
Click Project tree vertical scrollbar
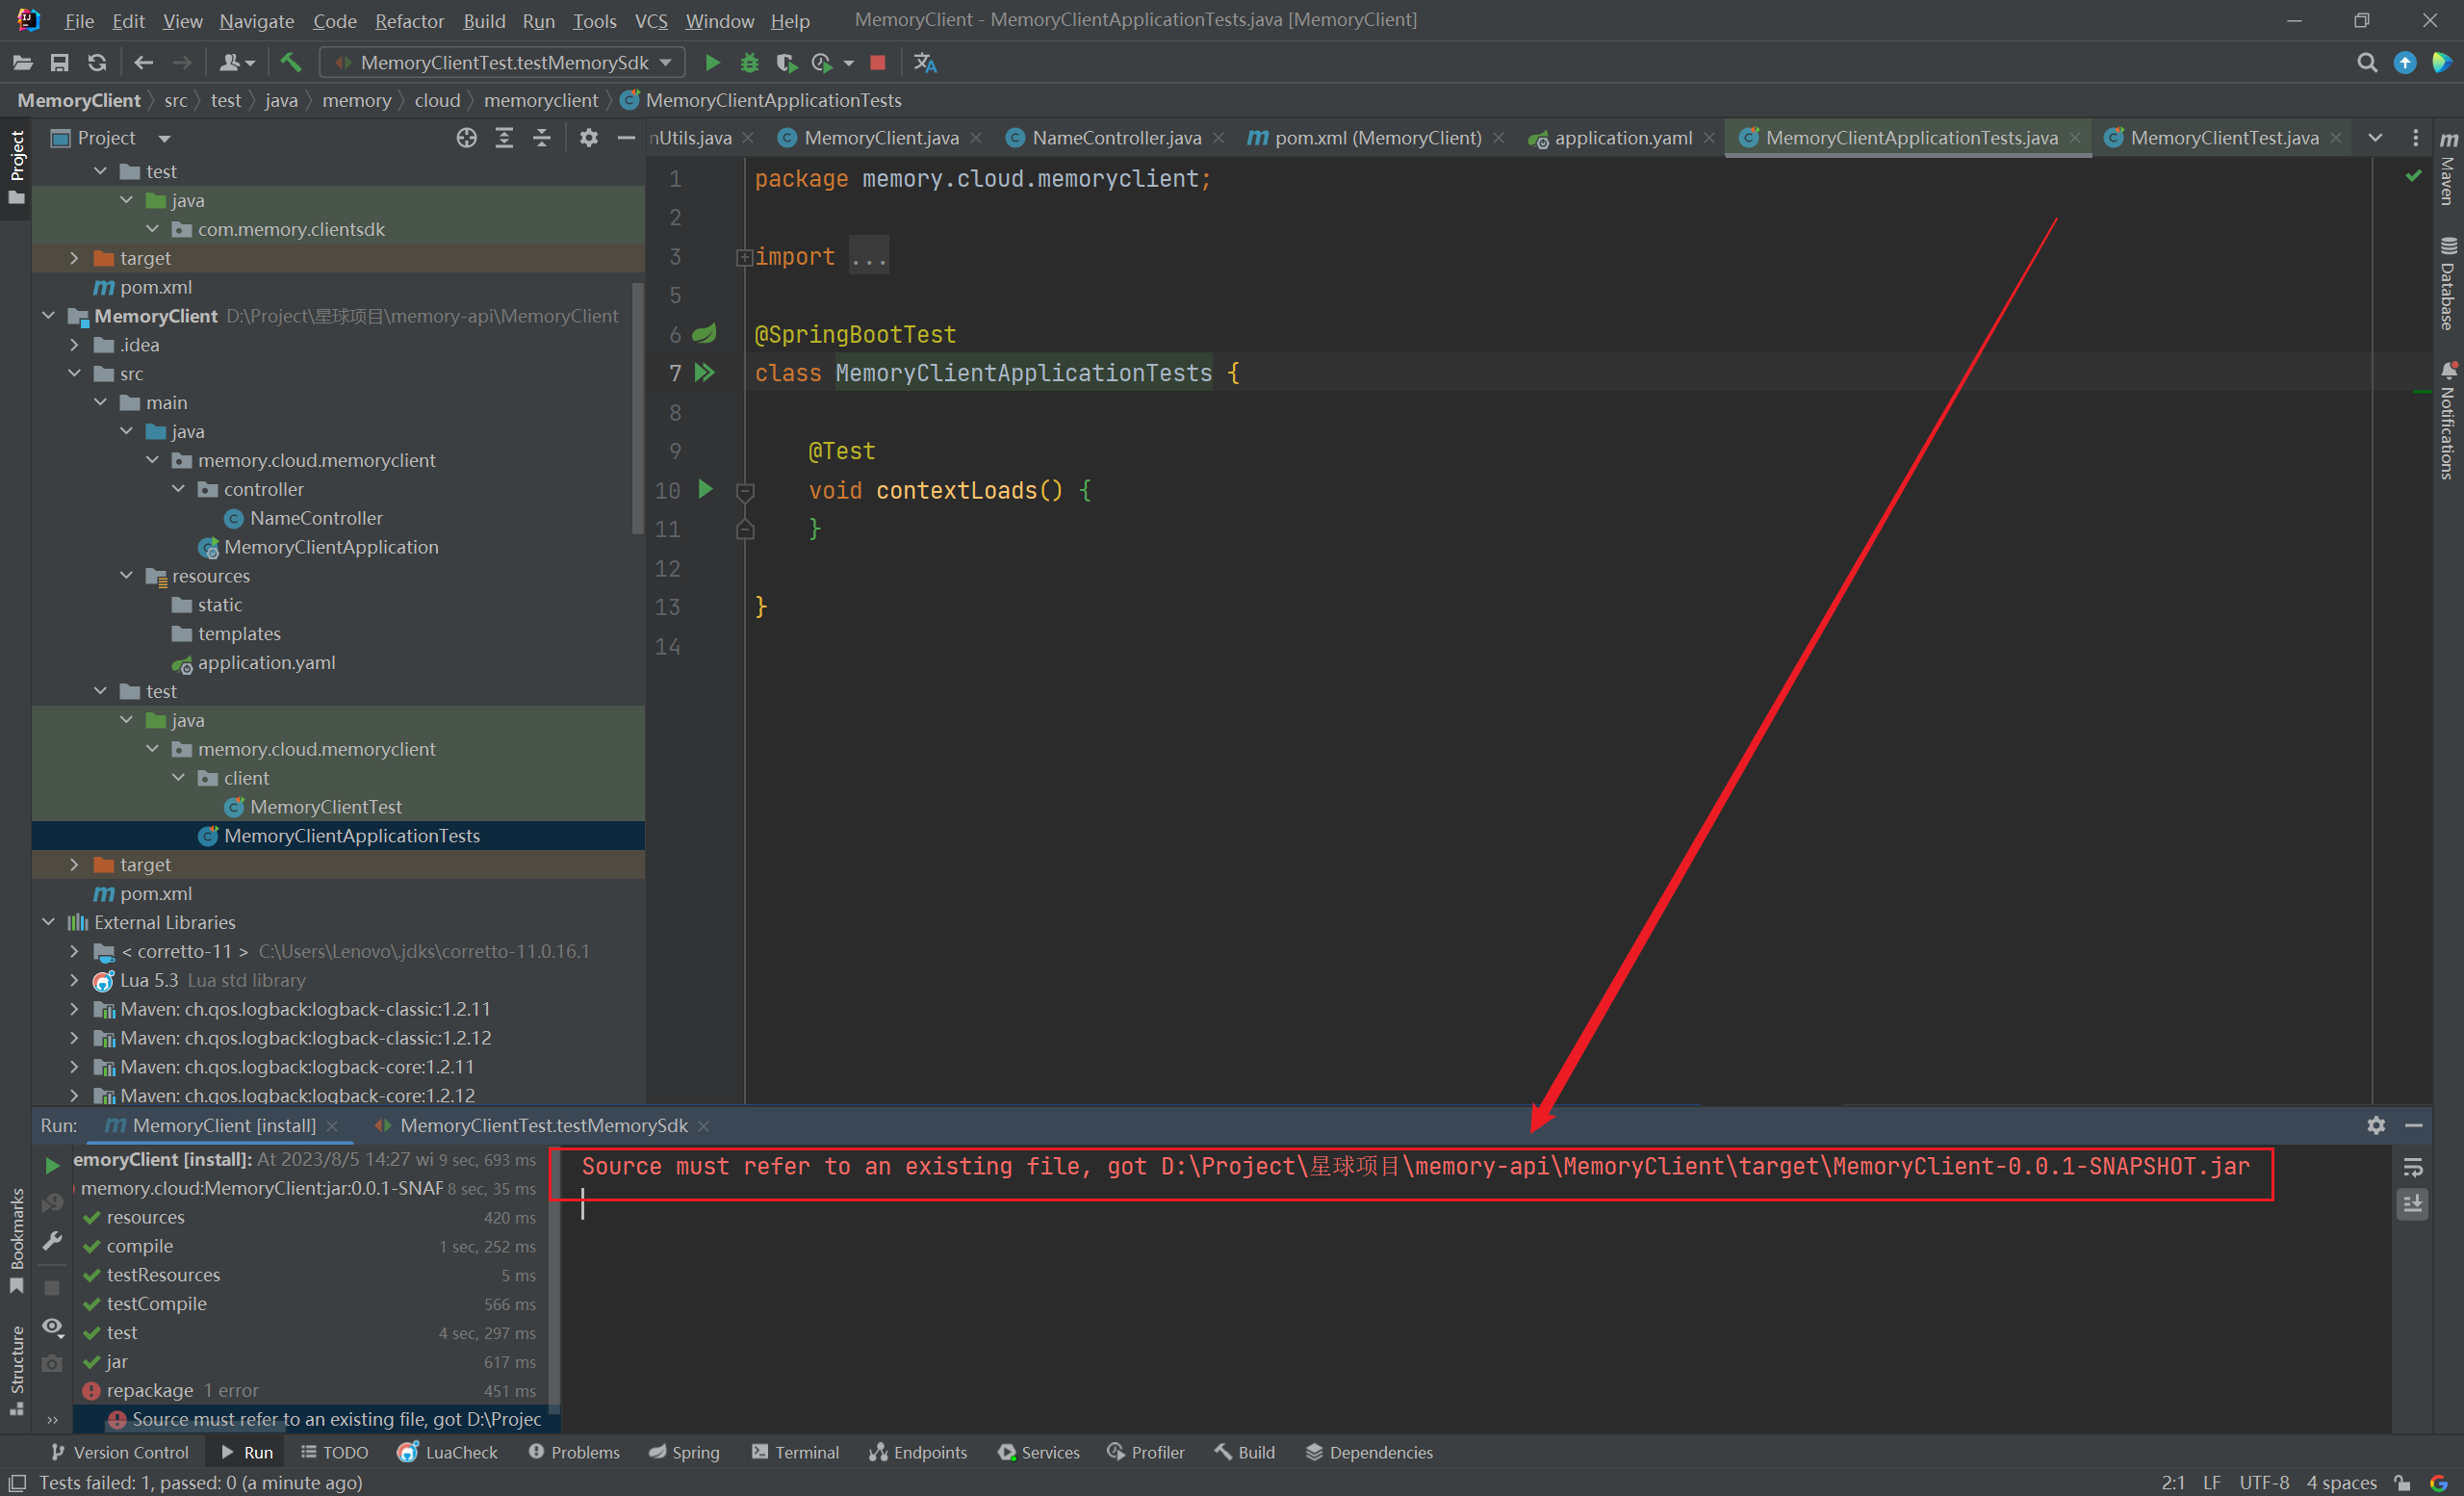[637, 408]
